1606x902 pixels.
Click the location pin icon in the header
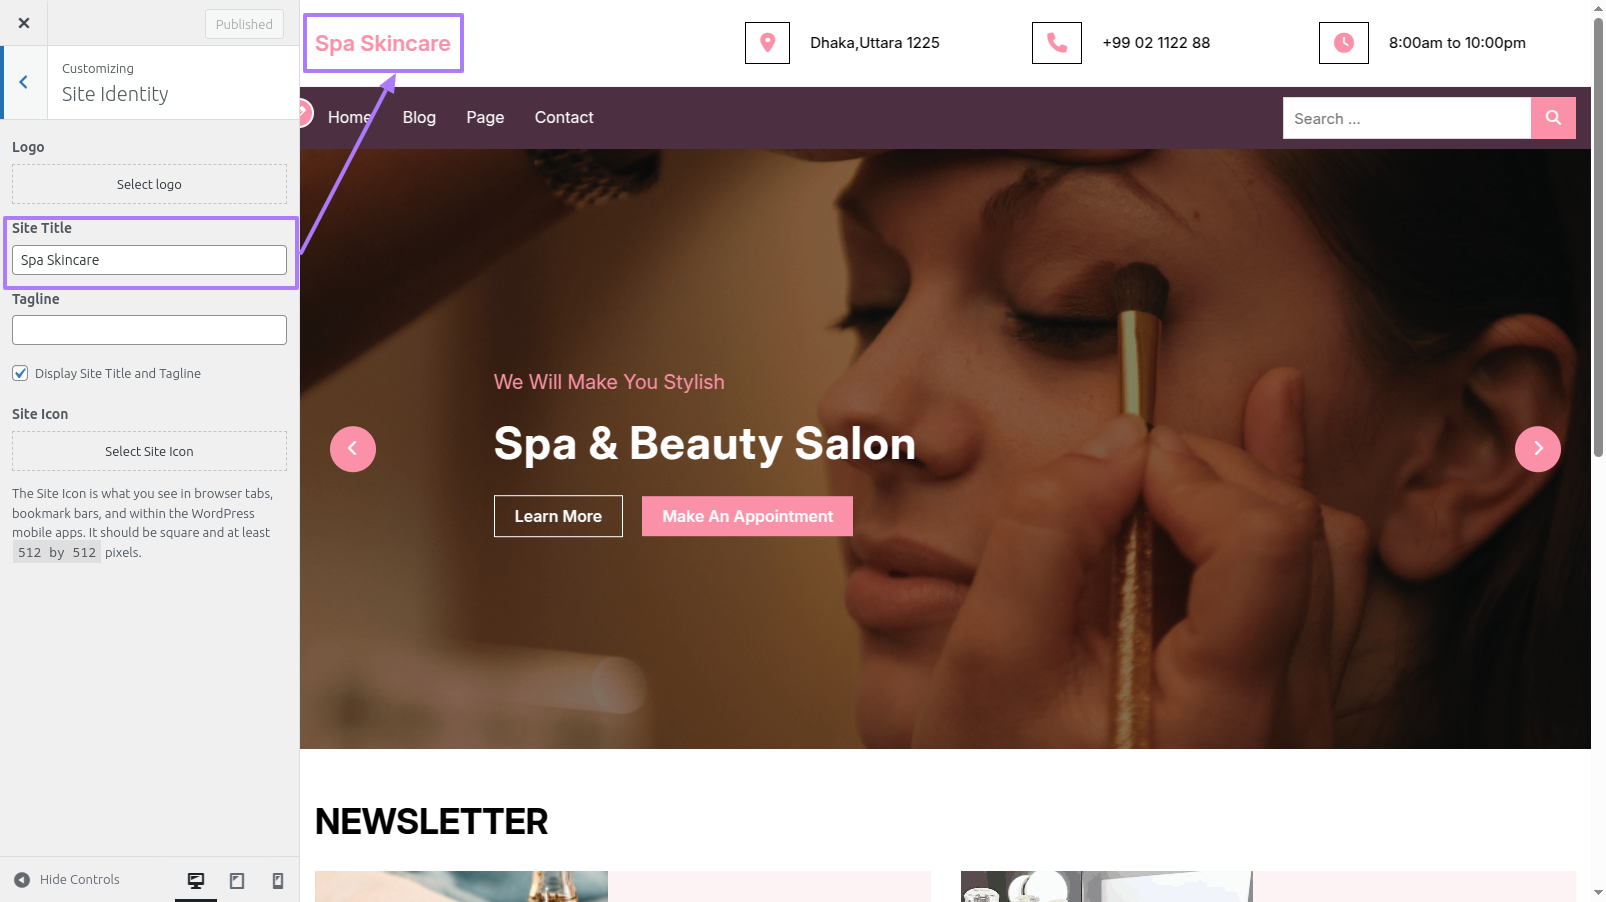point(767,43)
